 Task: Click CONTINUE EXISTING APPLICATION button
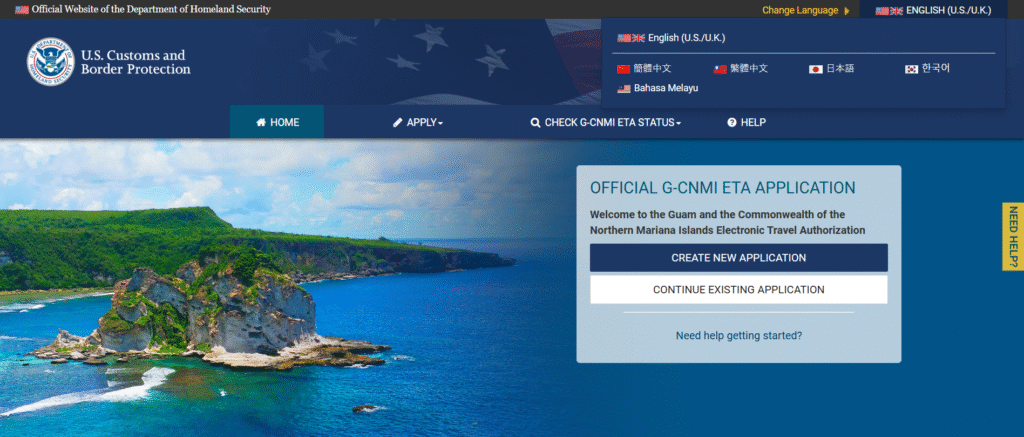[x=739, y=289]
